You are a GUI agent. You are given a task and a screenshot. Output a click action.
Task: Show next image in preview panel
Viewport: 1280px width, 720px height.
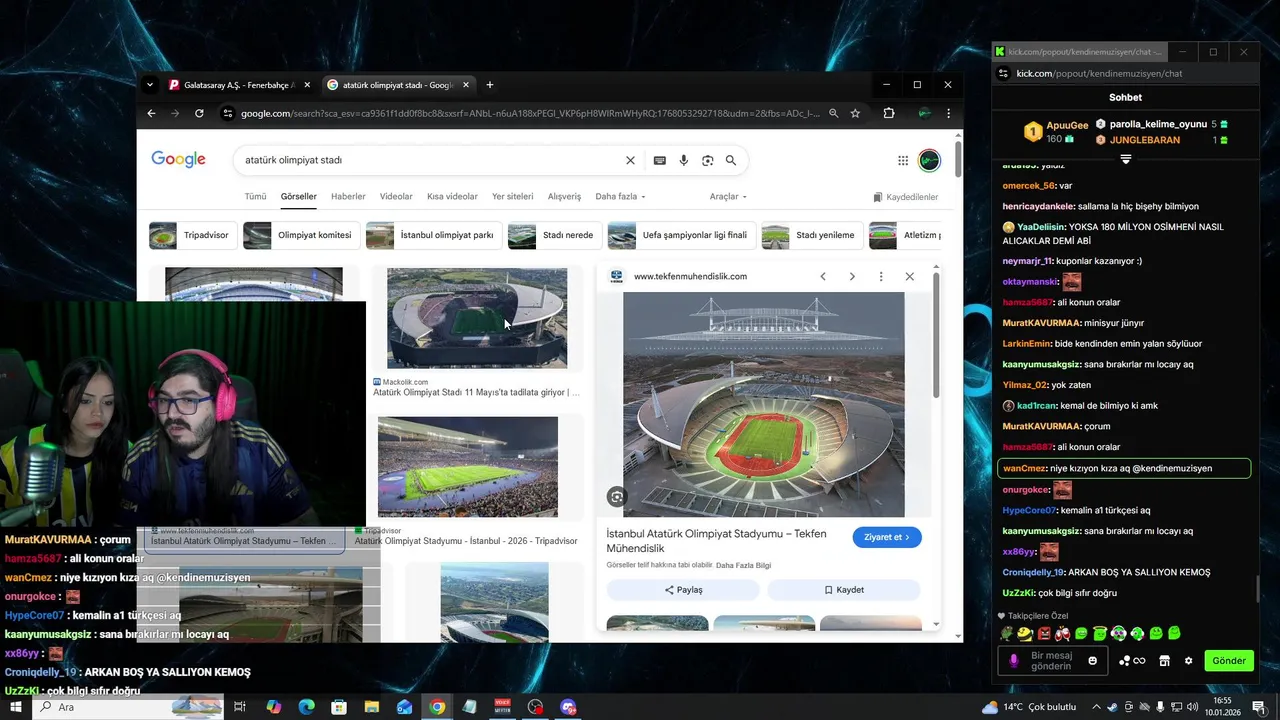point(852,276)
